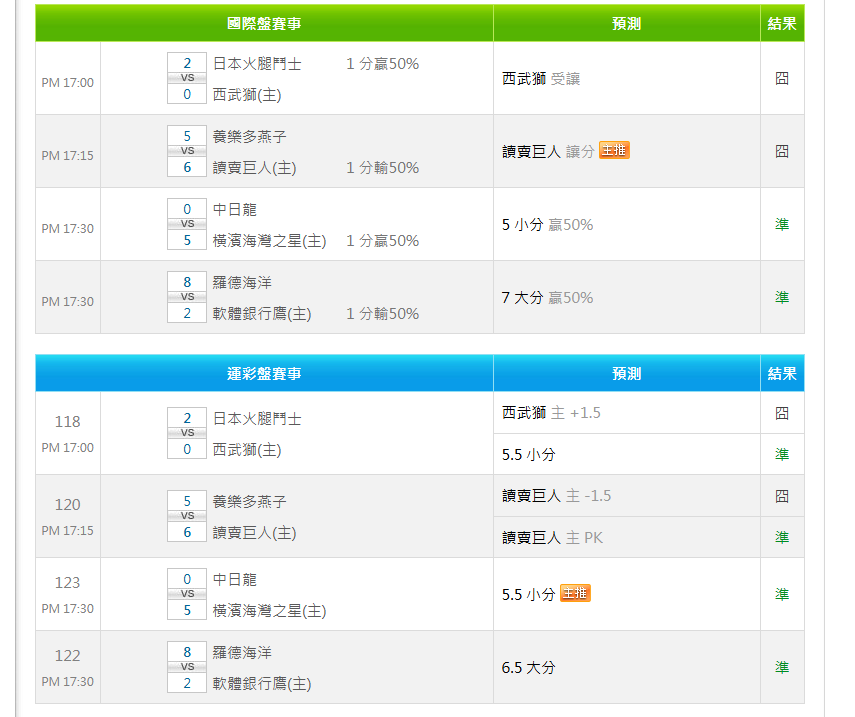Click 1 分贏50% next to 日本火腿鬥士
Screen dimensions: 855x717
pos(382,64)
